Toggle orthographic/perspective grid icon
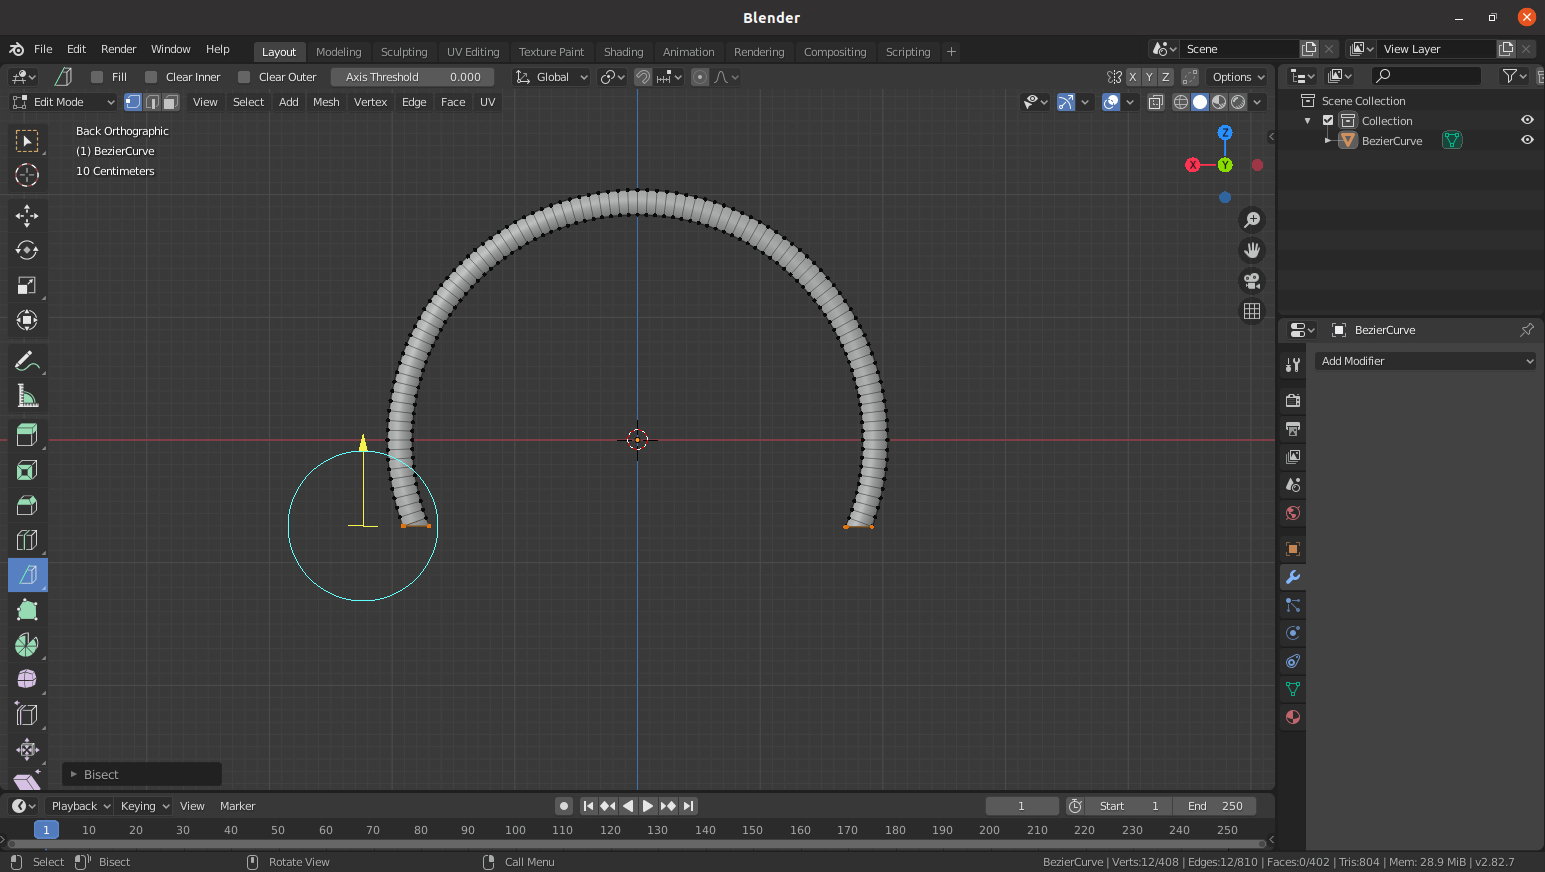The width and height of the screenshot is (1545, 872). click(1251, 311)
